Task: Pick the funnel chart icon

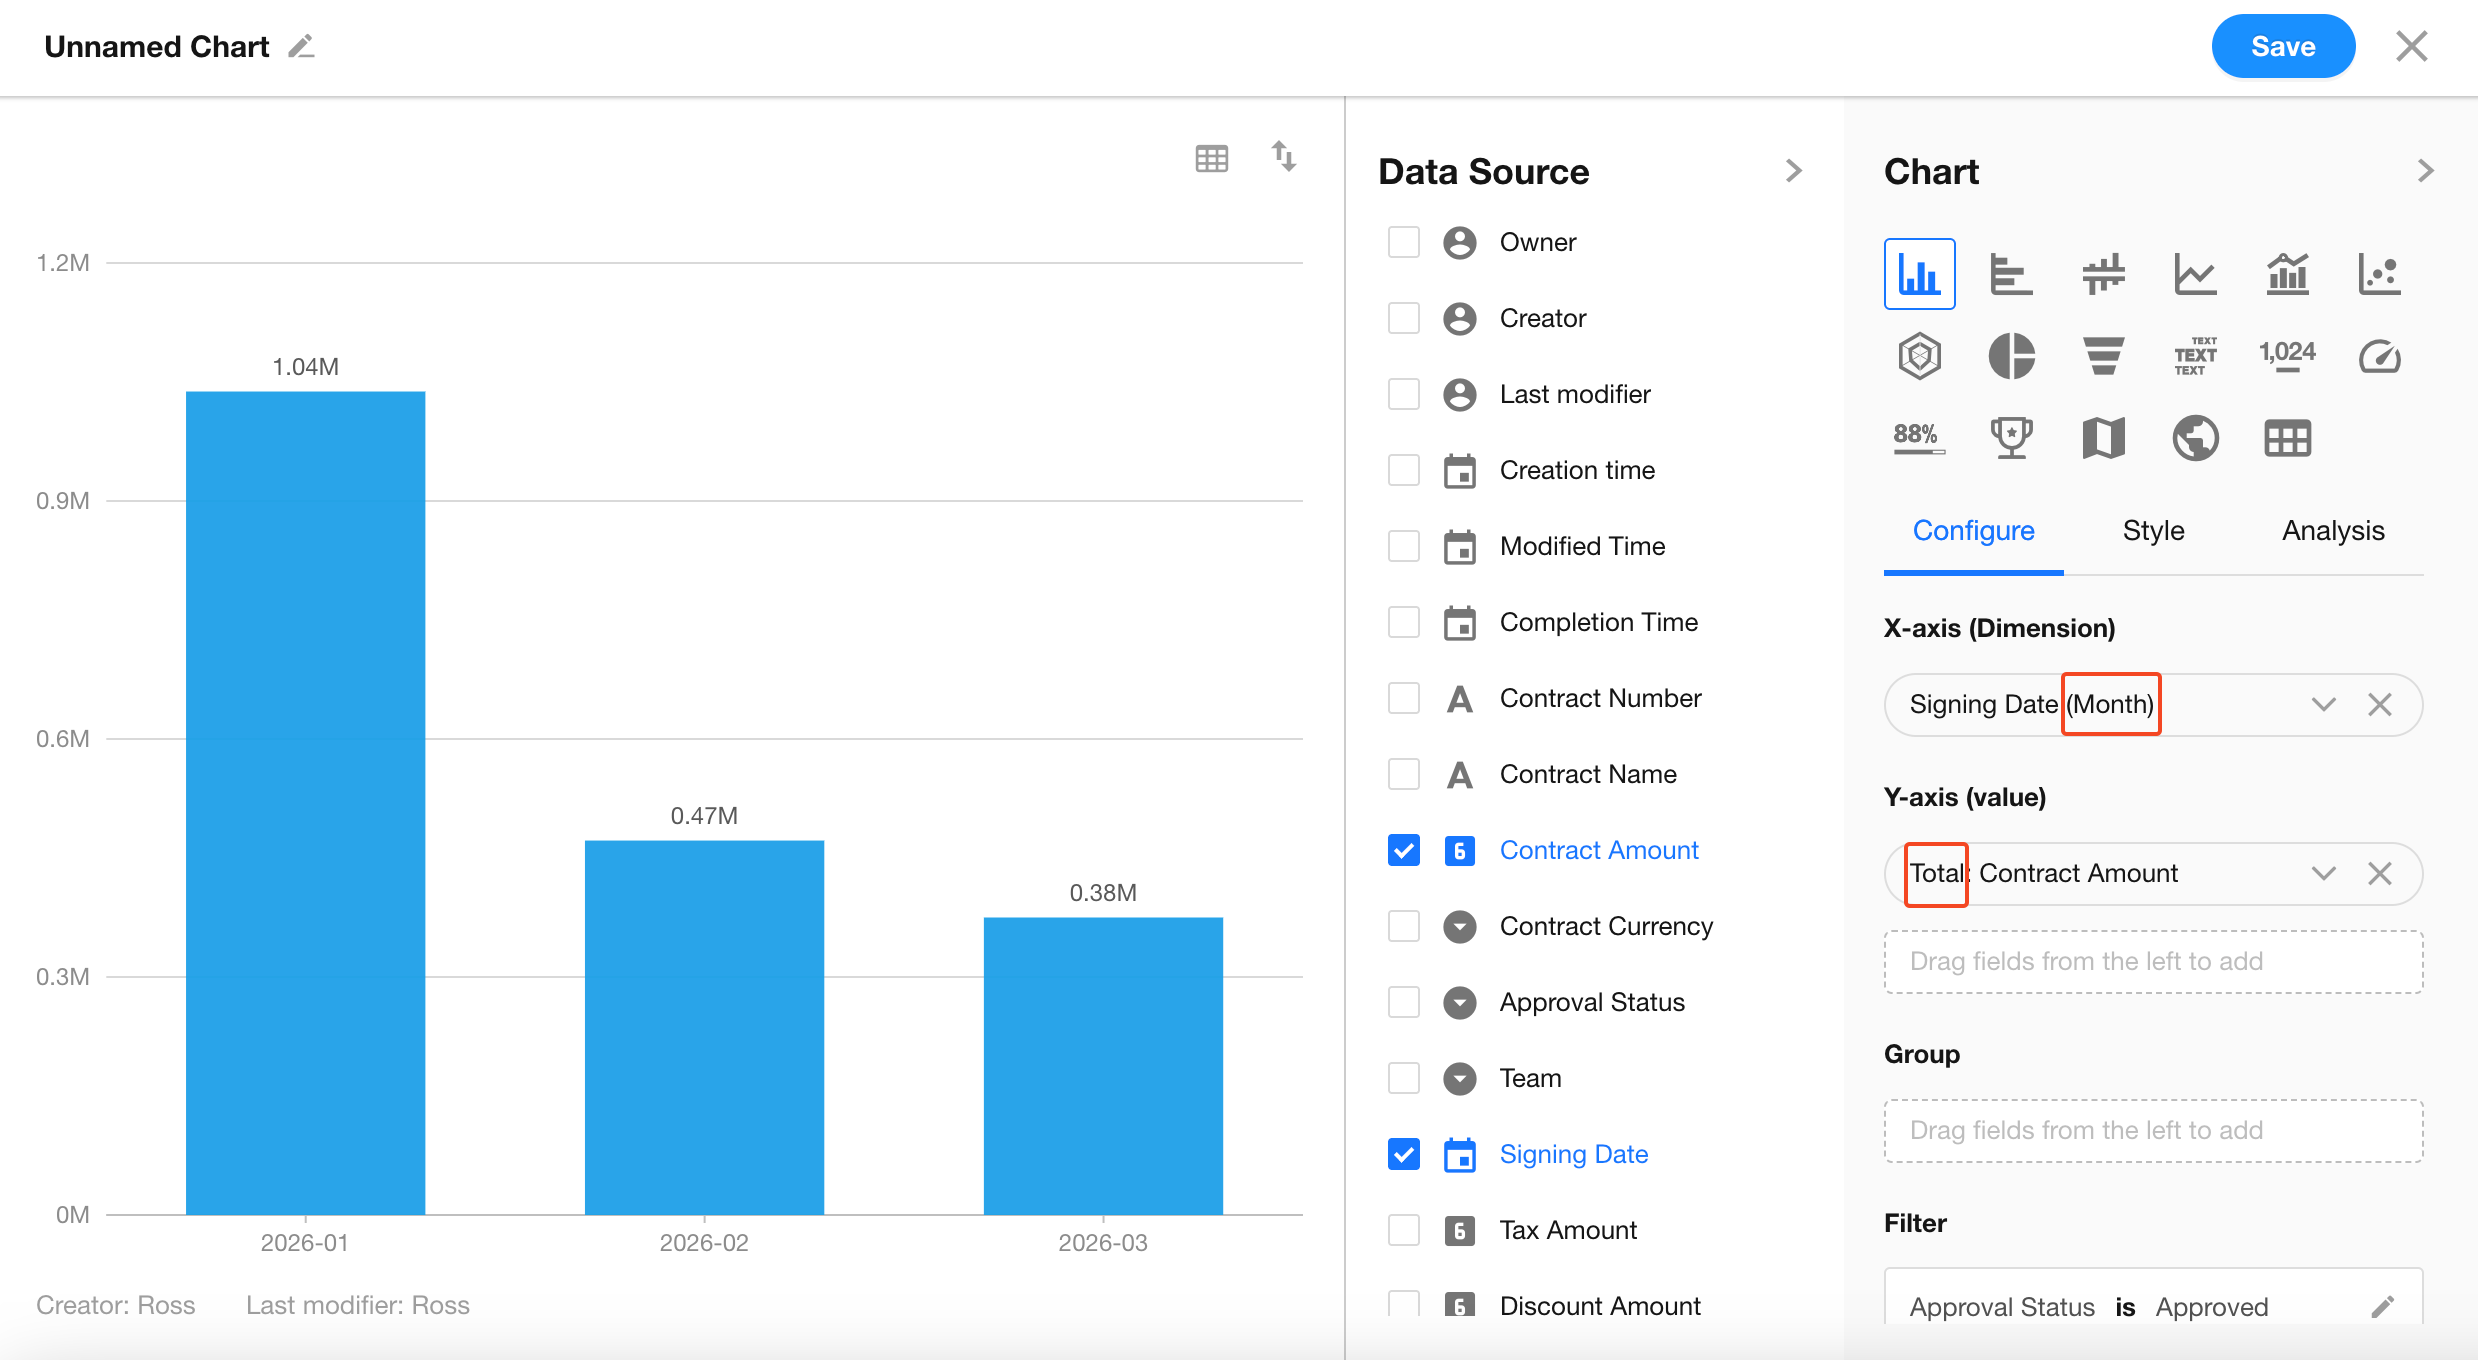Action: tap(2103, 356)
